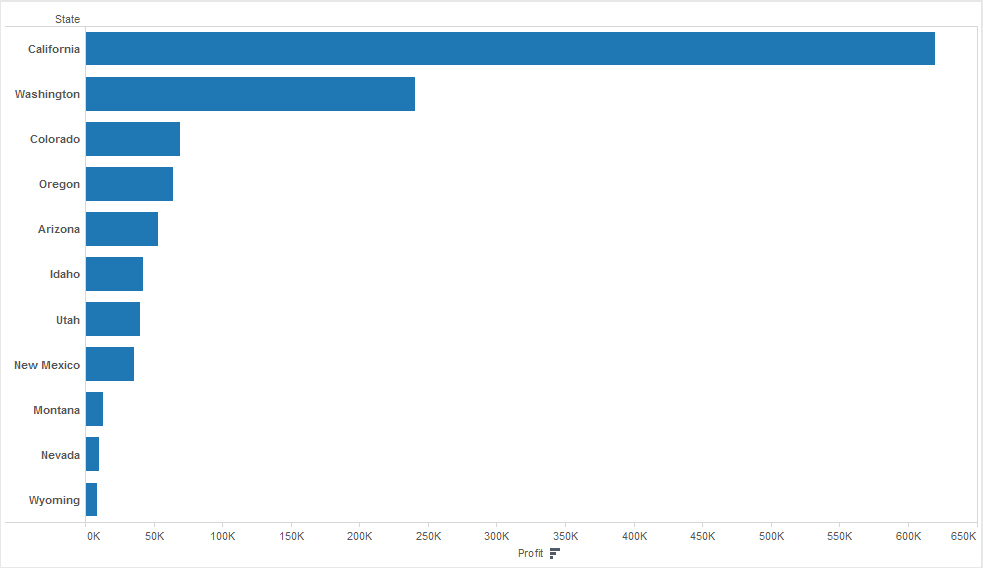Image resolution: width=983 pixels, height=568 pixels.
Task: Click the New Mexico state label
Action: [x=47, y=365]
